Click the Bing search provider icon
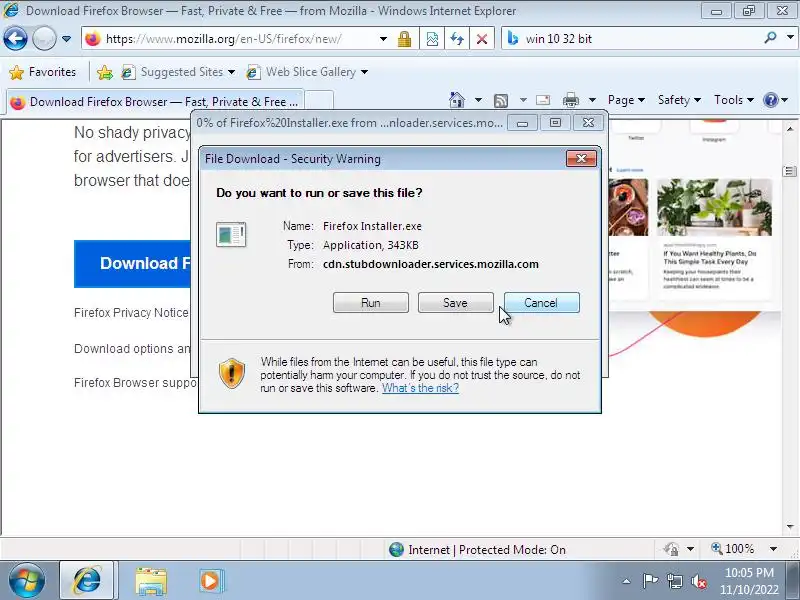 point(513,39)
